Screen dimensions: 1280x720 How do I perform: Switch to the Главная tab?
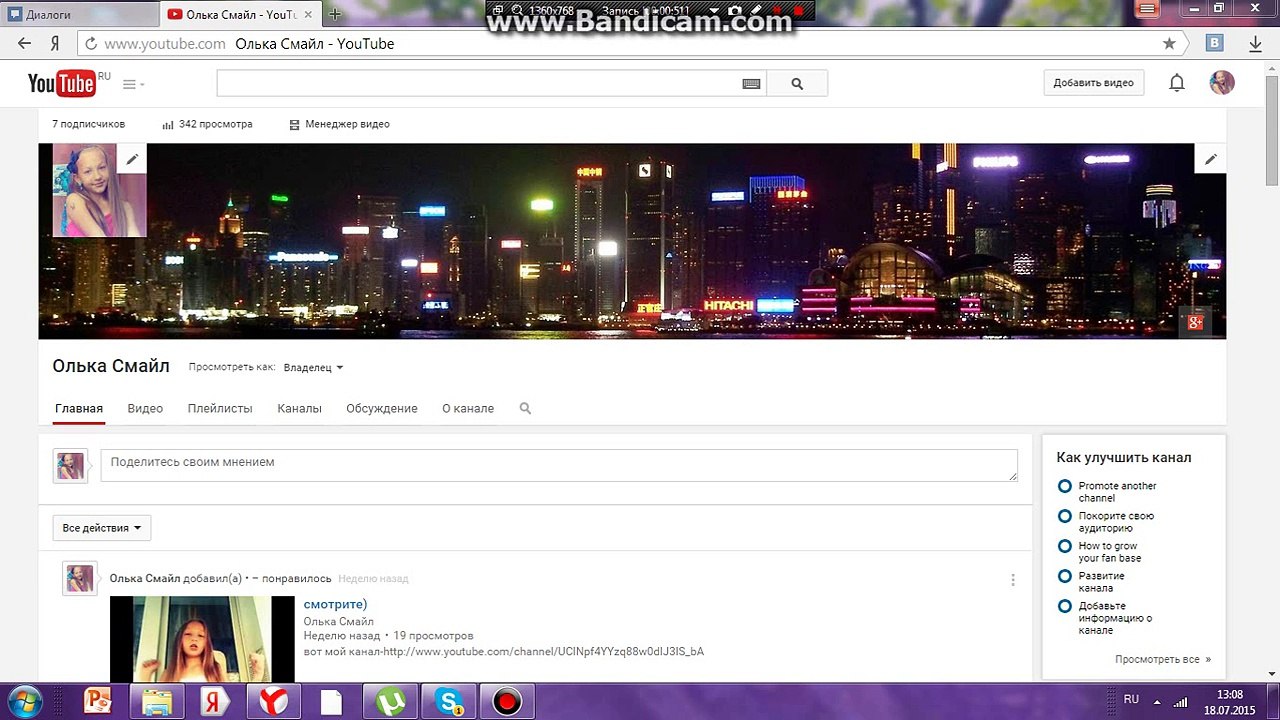pyautogui.click(x=79, y=408)
